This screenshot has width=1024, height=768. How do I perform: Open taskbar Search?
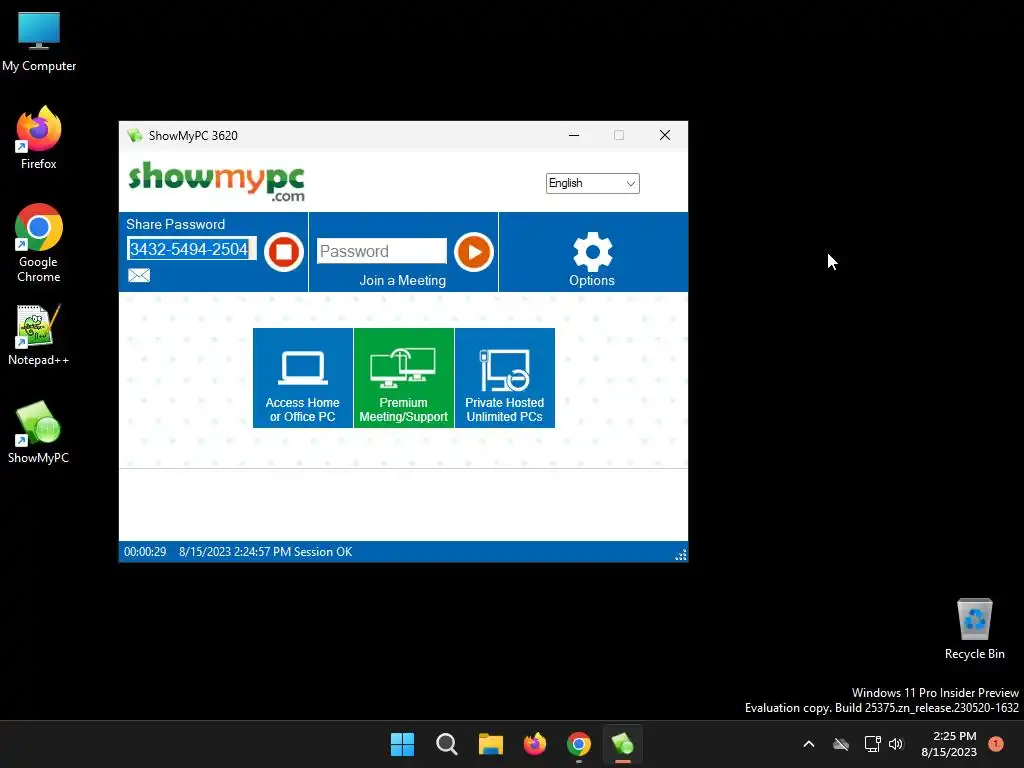pos(447,744)
